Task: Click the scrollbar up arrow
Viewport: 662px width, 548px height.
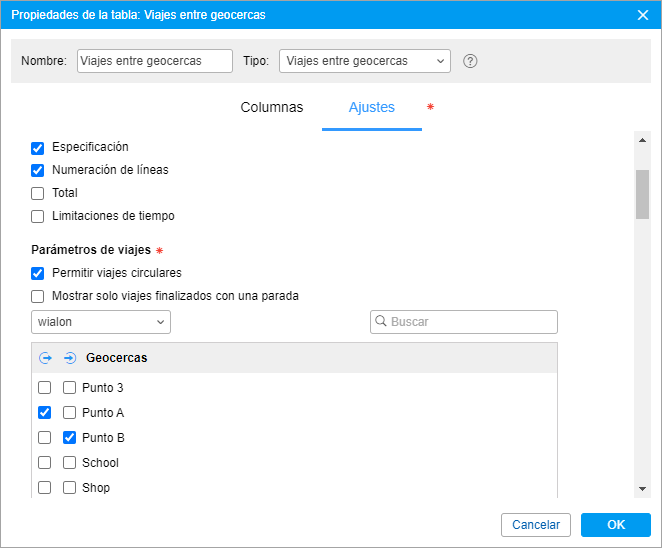Action: (642, 141)
